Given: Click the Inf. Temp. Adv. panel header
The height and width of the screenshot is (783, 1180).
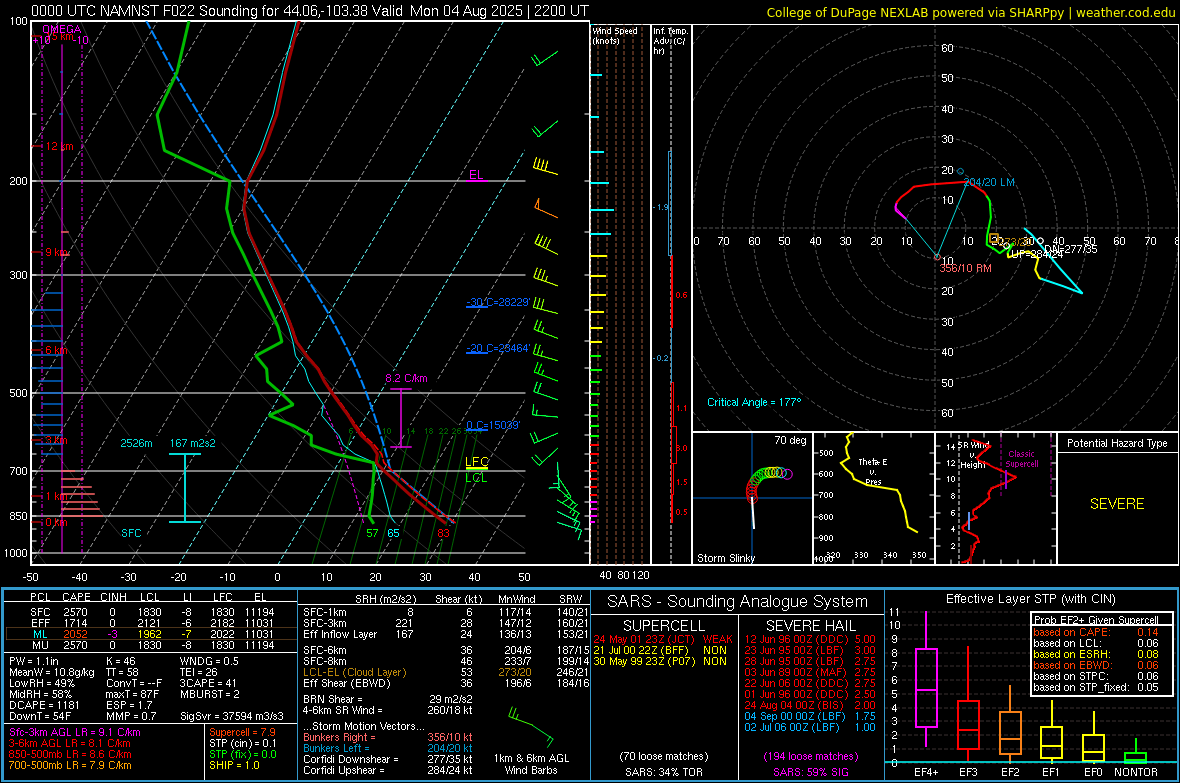Looking at the screenshot, I should (670, 41).
